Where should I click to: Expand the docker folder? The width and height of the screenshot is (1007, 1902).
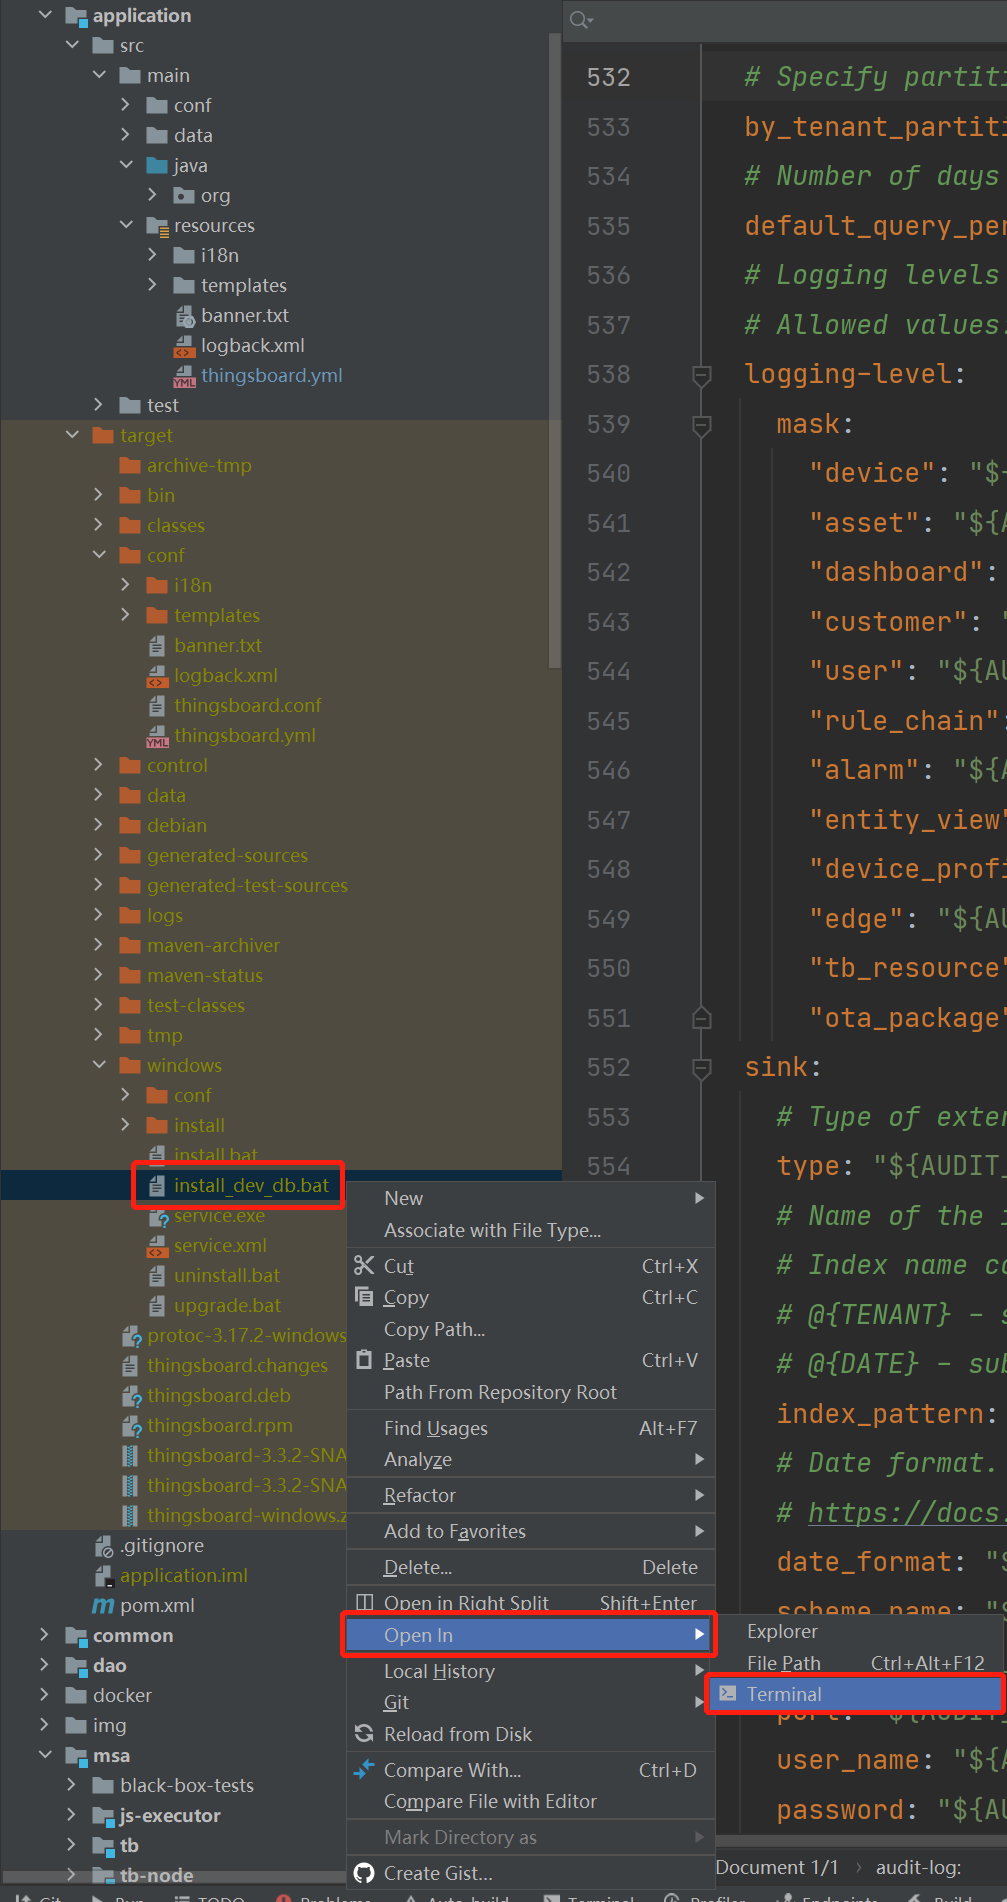pyautogui.click(x=44, y=1694)
